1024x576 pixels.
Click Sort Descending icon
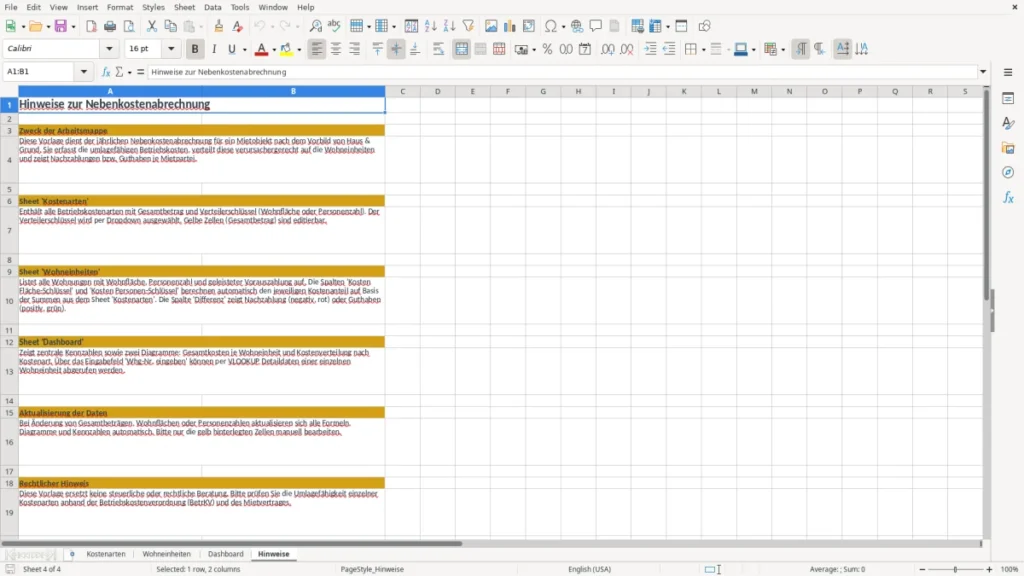pyautogui.click(x=449, y=26)
